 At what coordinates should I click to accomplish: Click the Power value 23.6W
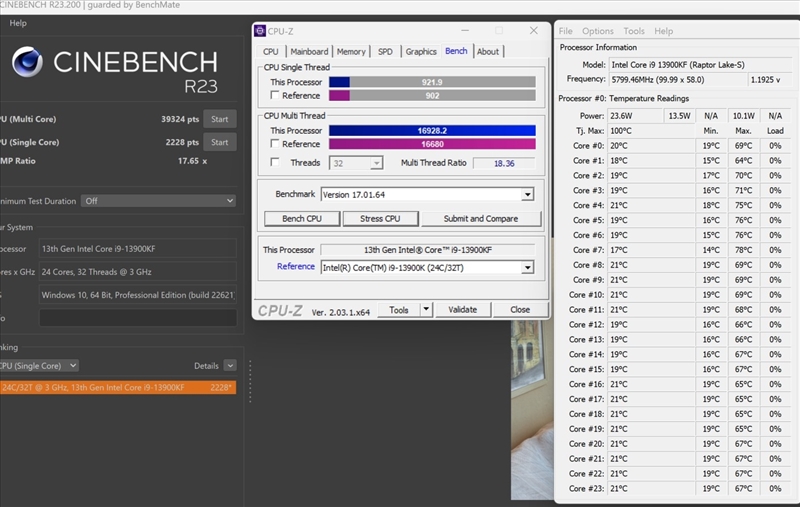click(x=635, y=116)
